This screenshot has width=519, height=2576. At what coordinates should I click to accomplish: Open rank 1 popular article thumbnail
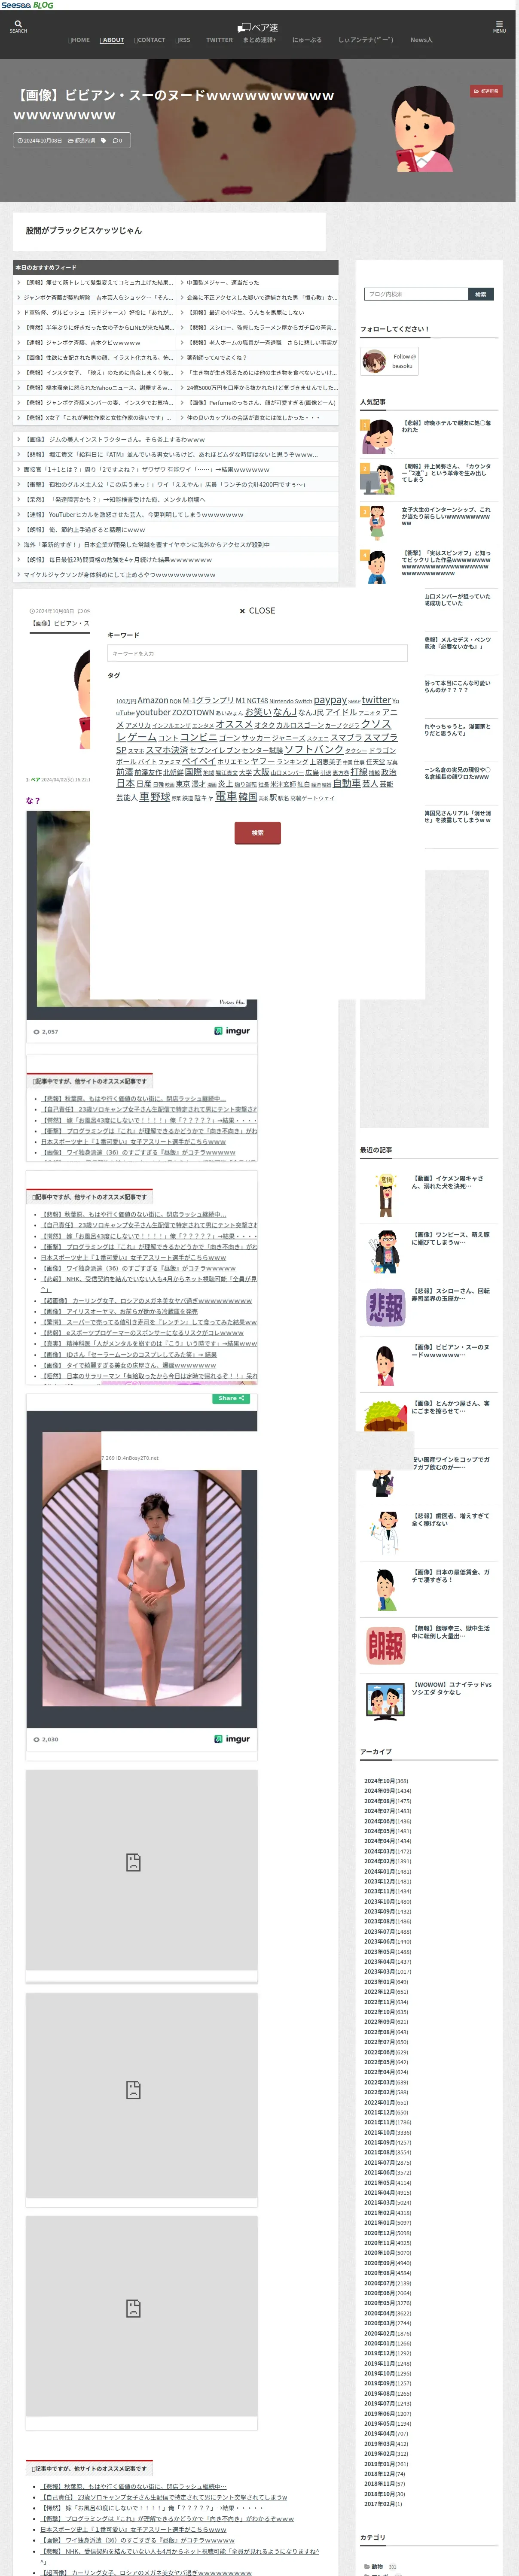click(x=377, y=436)
